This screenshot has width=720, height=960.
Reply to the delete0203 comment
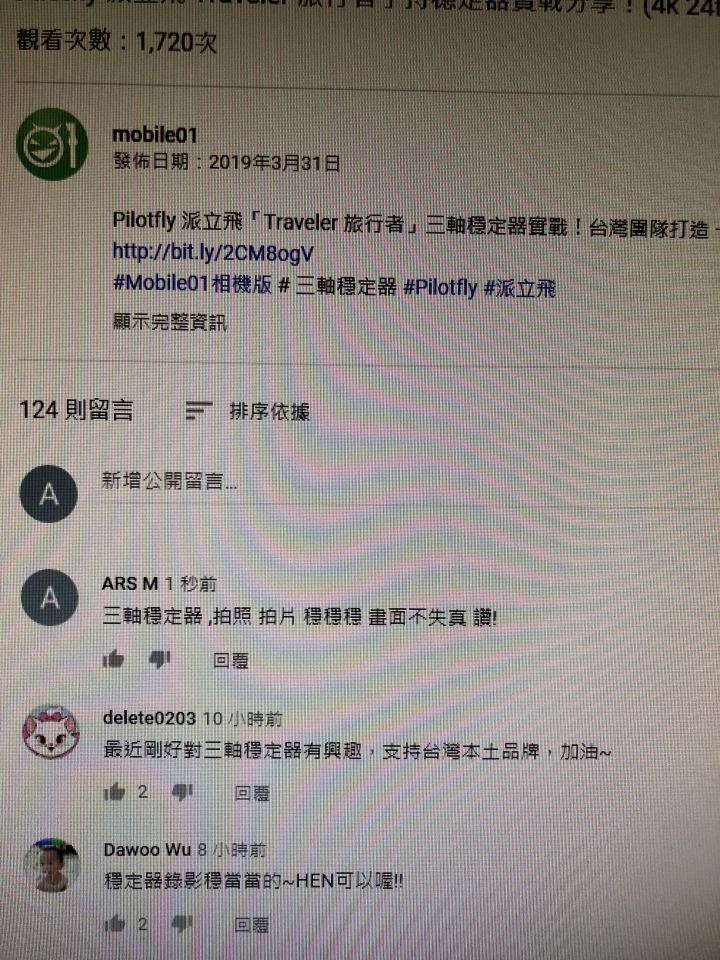[x=252, y=793]
